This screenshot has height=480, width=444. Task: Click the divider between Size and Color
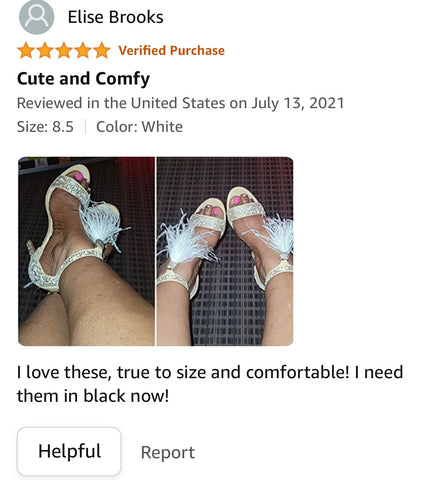[85, 127]
